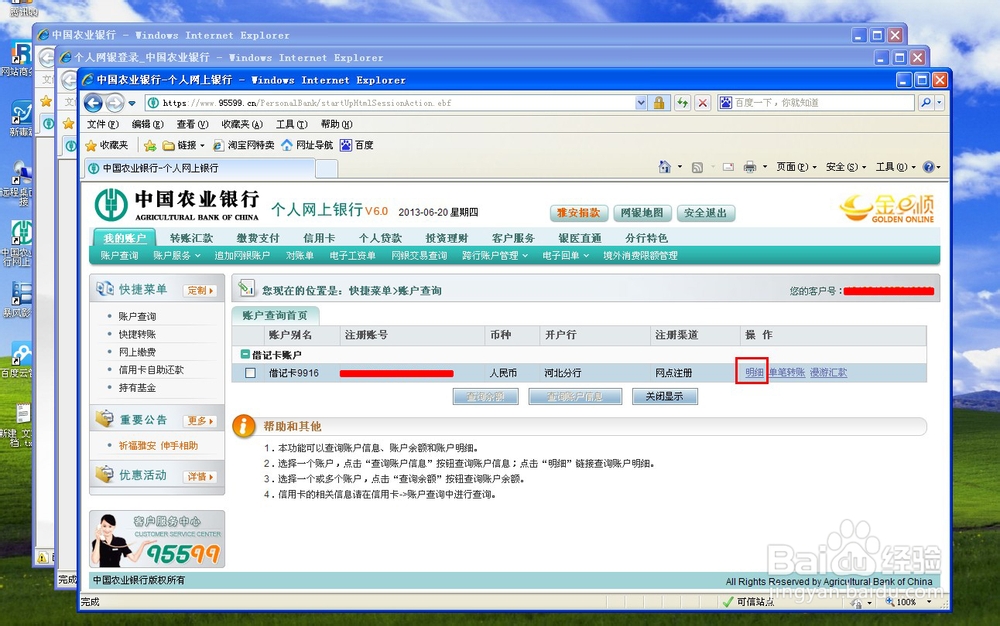Open the 帮助 menu
Viewport: 1000px width, 626px height.
(336, 124)
